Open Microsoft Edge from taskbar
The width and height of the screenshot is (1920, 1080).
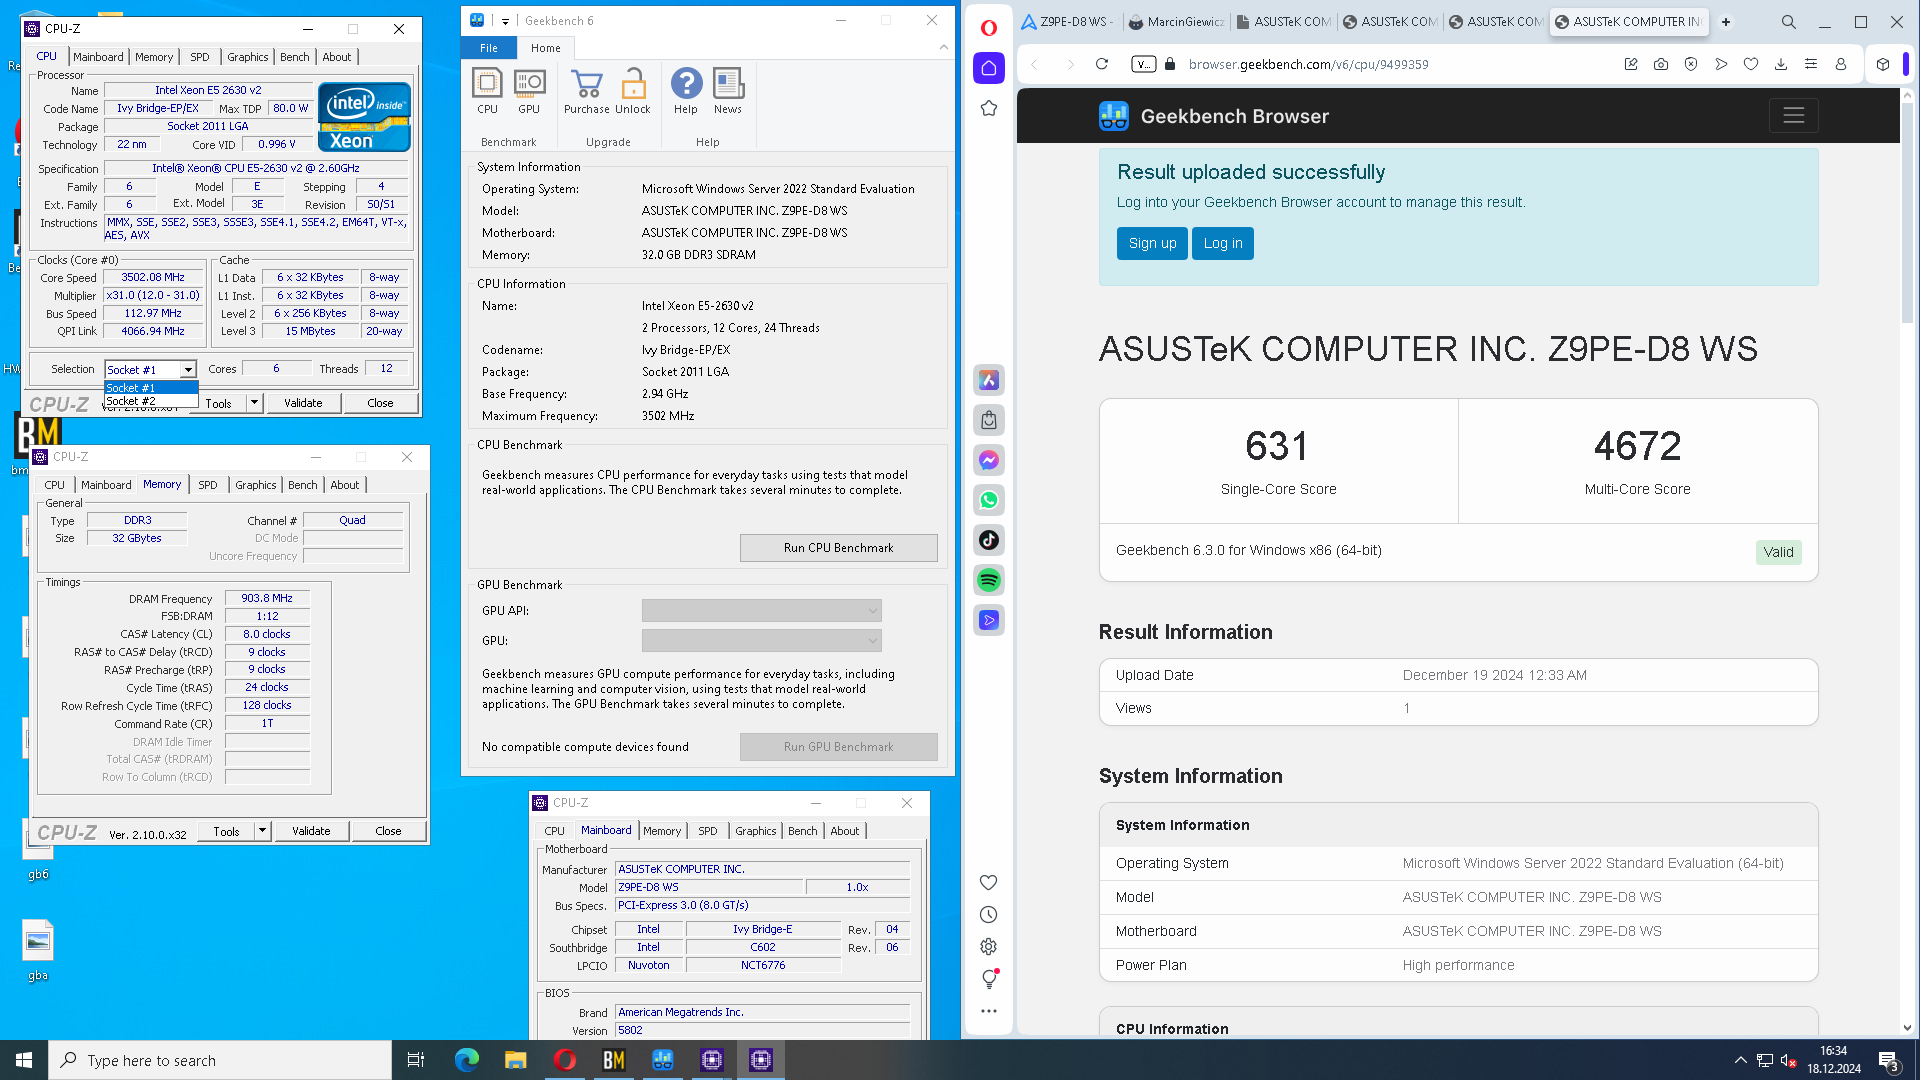(x=467, y=1060)
